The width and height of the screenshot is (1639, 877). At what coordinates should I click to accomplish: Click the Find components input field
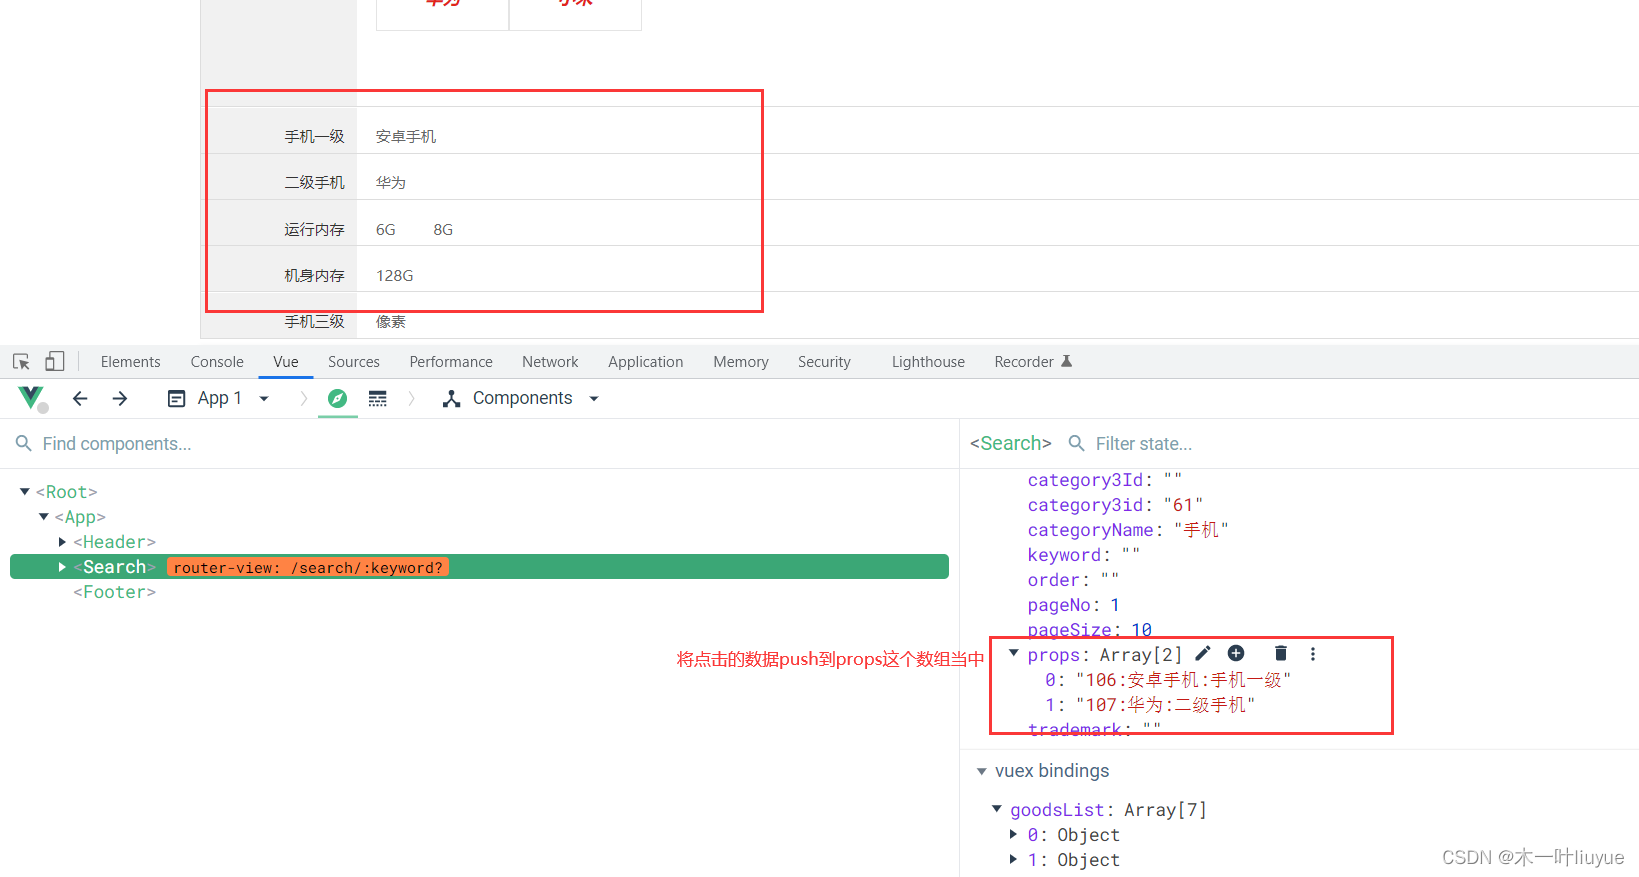click(480, 443)
